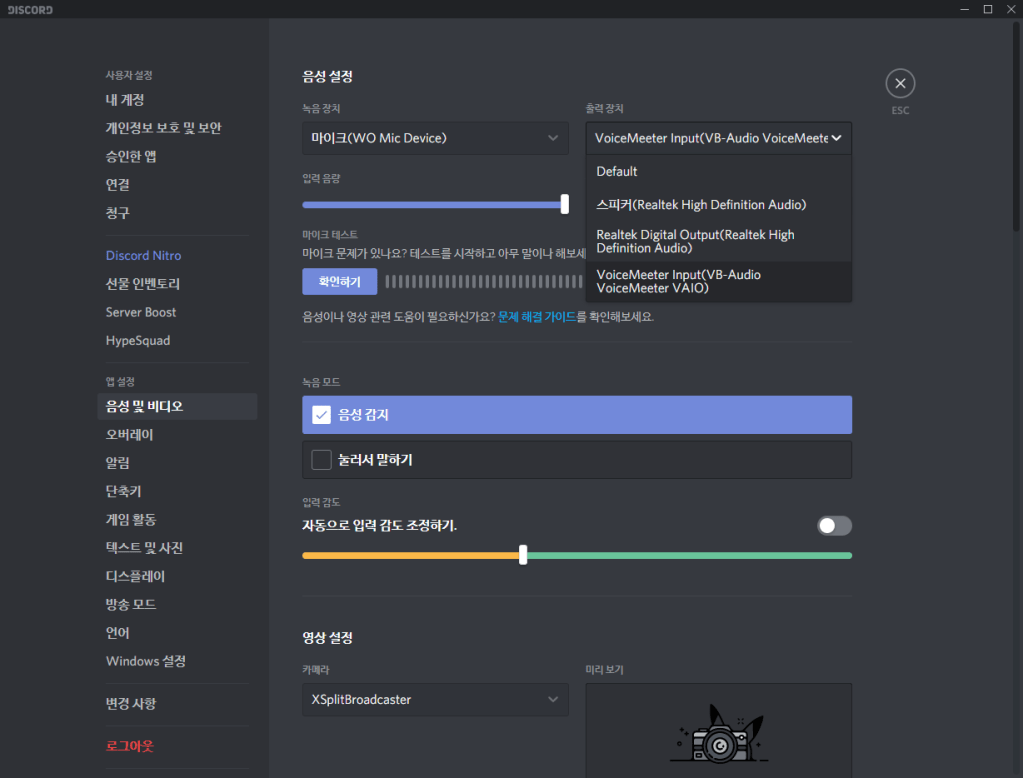Open the 문제 해결 가이드 link
The width and height of the screenshot is (1023, 778).
[537, 317]
